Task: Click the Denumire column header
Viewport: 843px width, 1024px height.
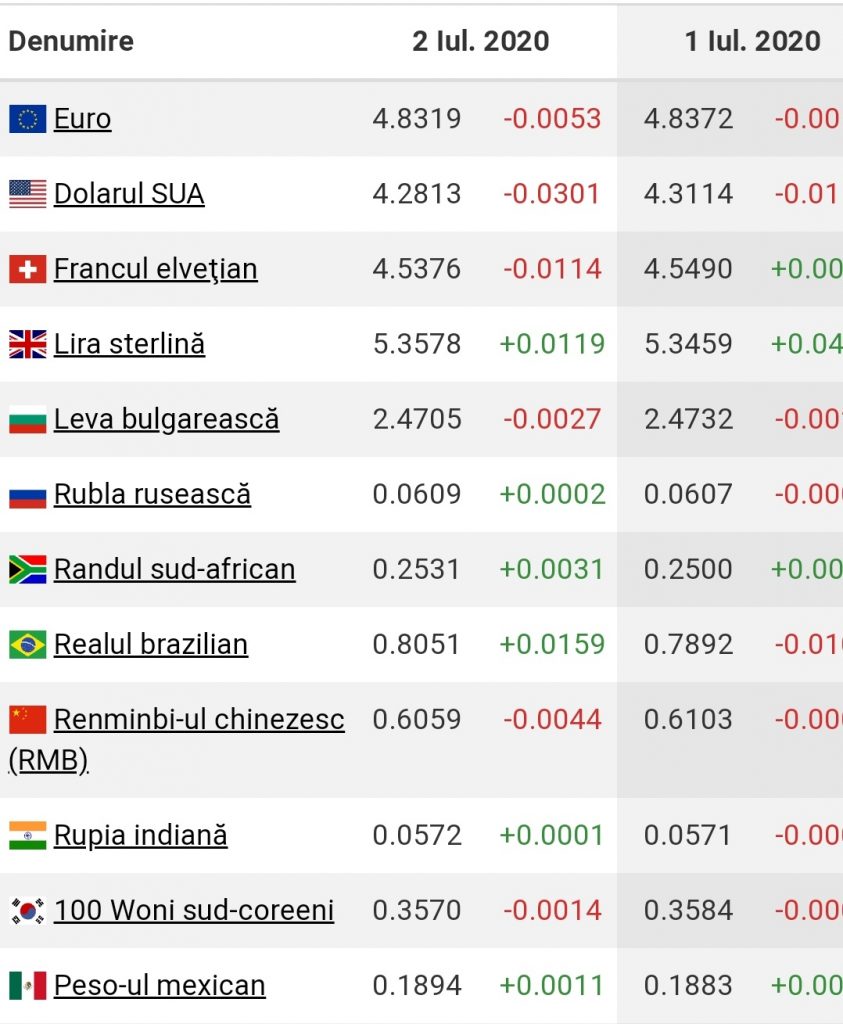Action: click(71, 41)
